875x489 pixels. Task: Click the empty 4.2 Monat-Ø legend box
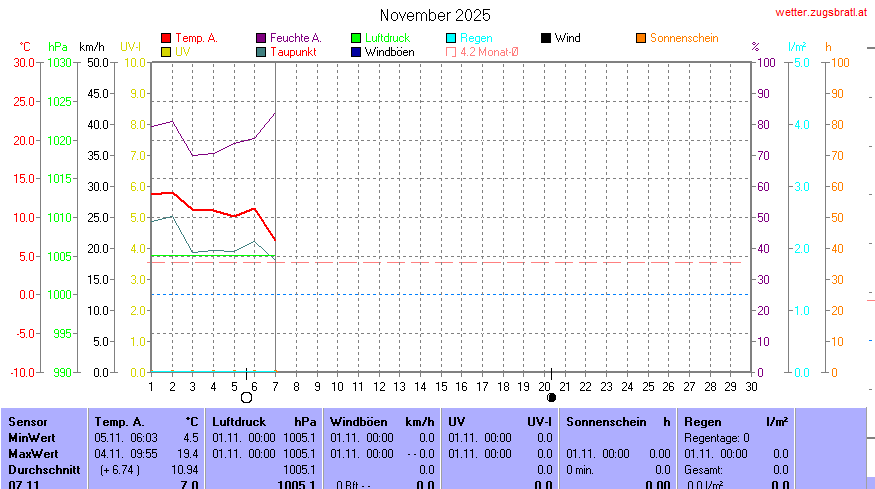click(x=451, y=51)
